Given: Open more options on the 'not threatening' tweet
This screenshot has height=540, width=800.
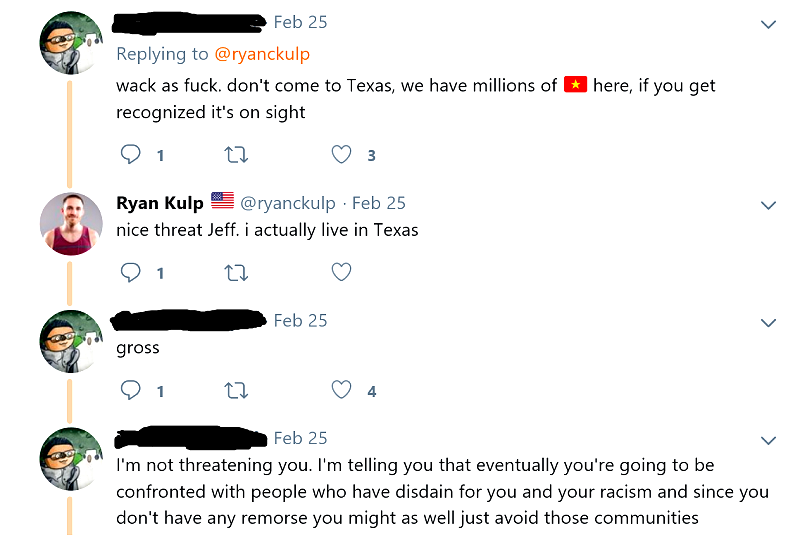Looking at the screenshot, I should pos(768,441).
